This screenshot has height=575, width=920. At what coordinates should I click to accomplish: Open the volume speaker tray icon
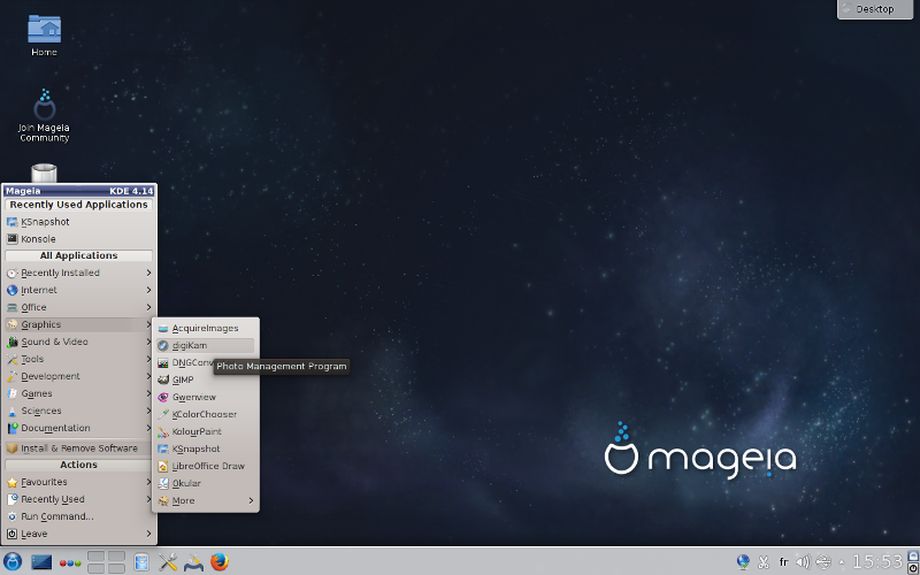point(802,562)
